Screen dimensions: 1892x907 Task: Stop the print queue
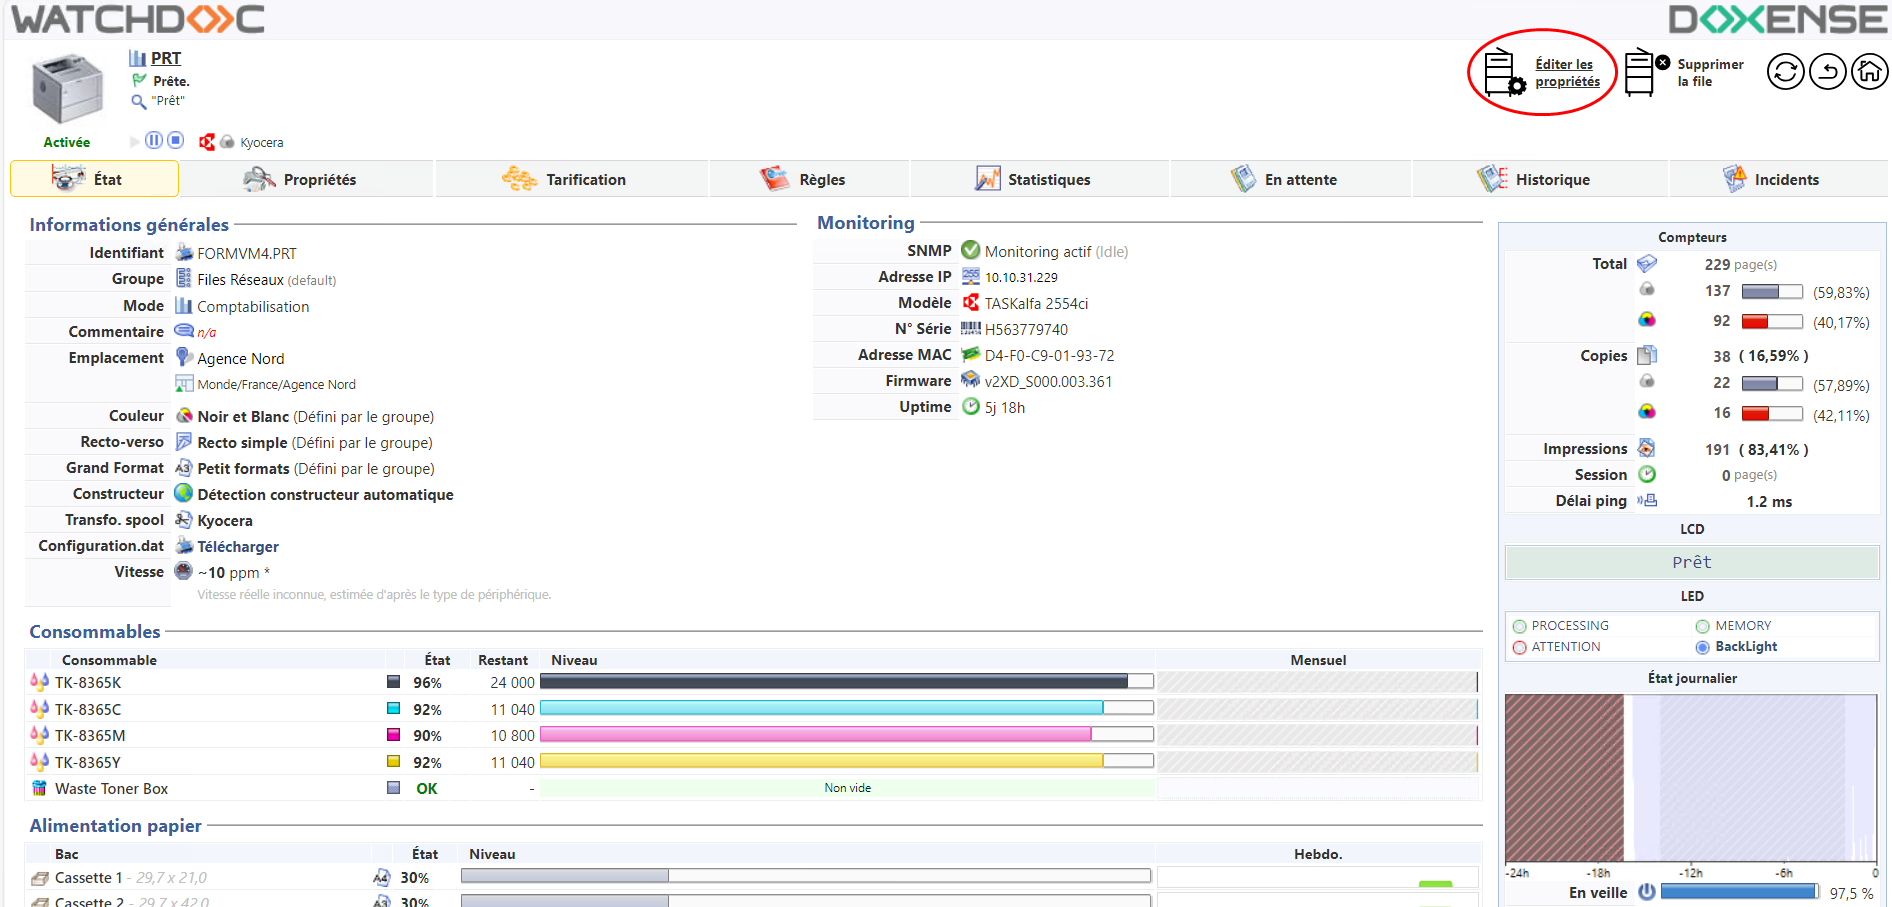click(175, 141)
